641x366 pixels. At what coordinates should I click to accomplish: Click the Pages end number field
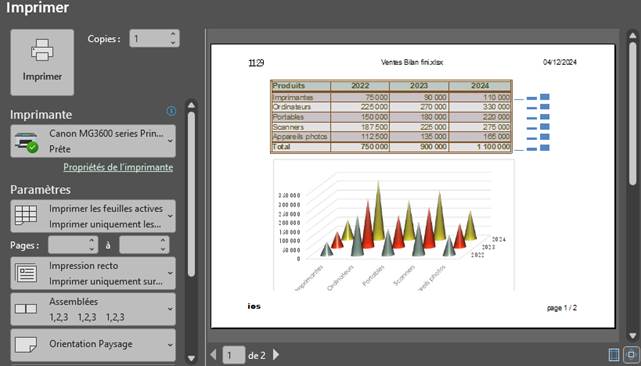pyautogui.click(x=144, y=245)
